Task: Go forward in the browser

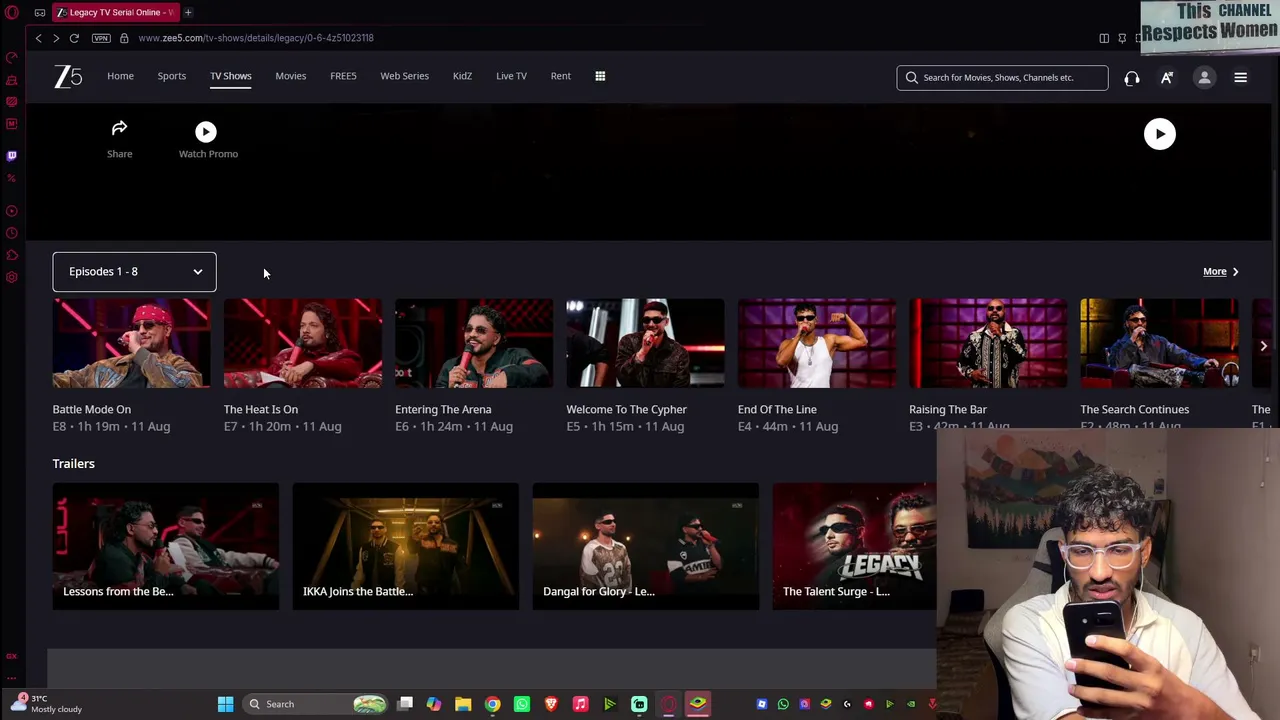Action: point(56,38)
